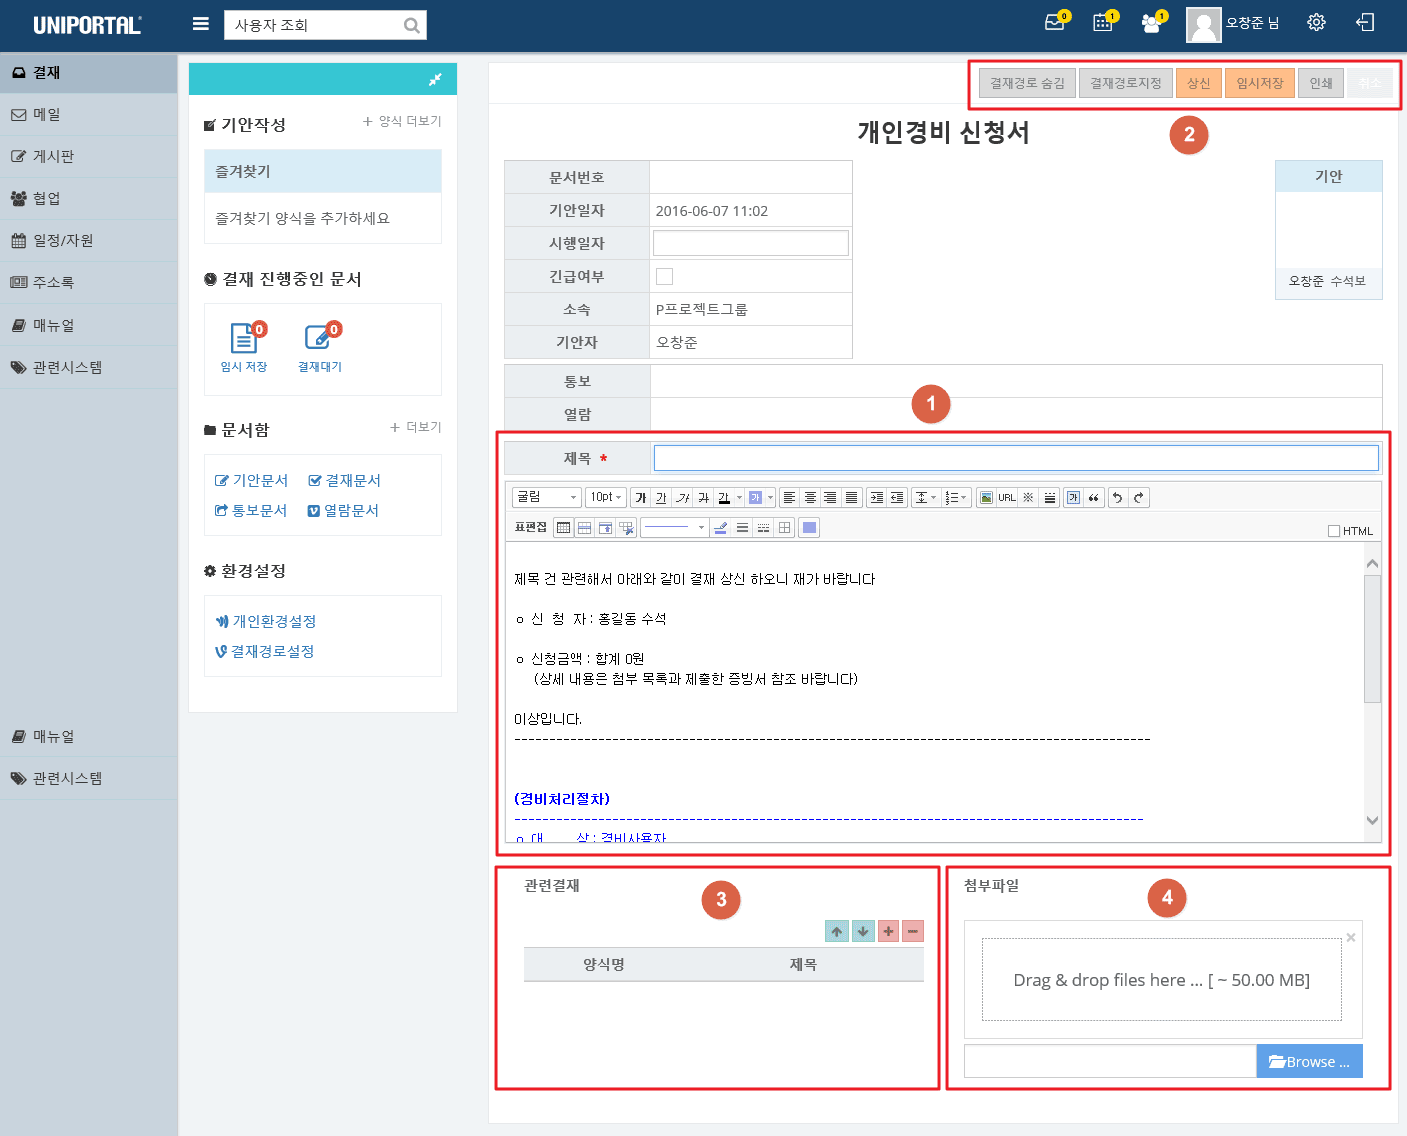Open 게시판 menu in left sidebar

coord(89,157)
